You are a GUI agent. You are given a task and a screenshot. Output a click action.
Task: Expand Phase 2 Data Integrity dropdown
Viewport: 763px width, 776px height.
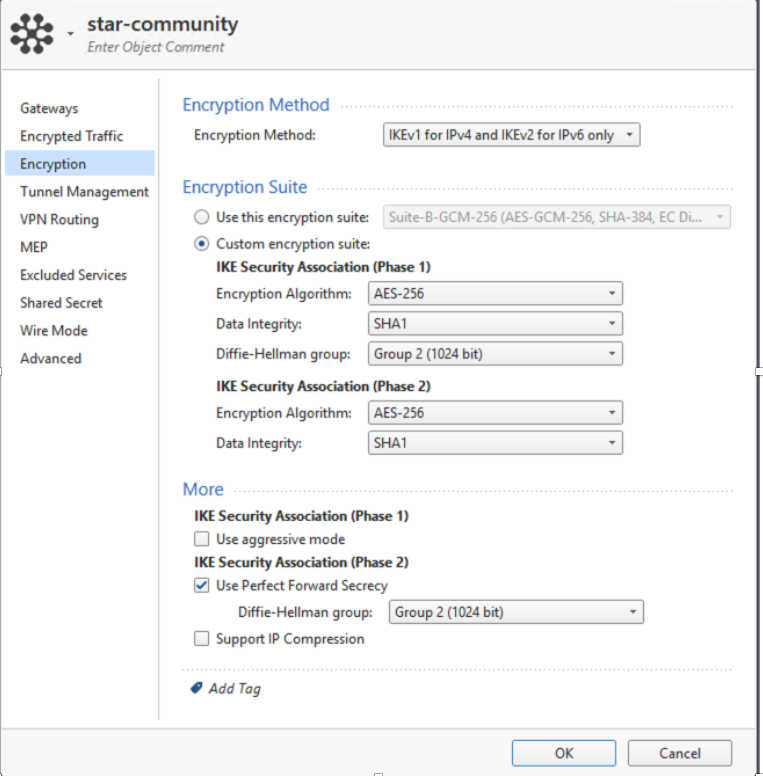[495, 442]
